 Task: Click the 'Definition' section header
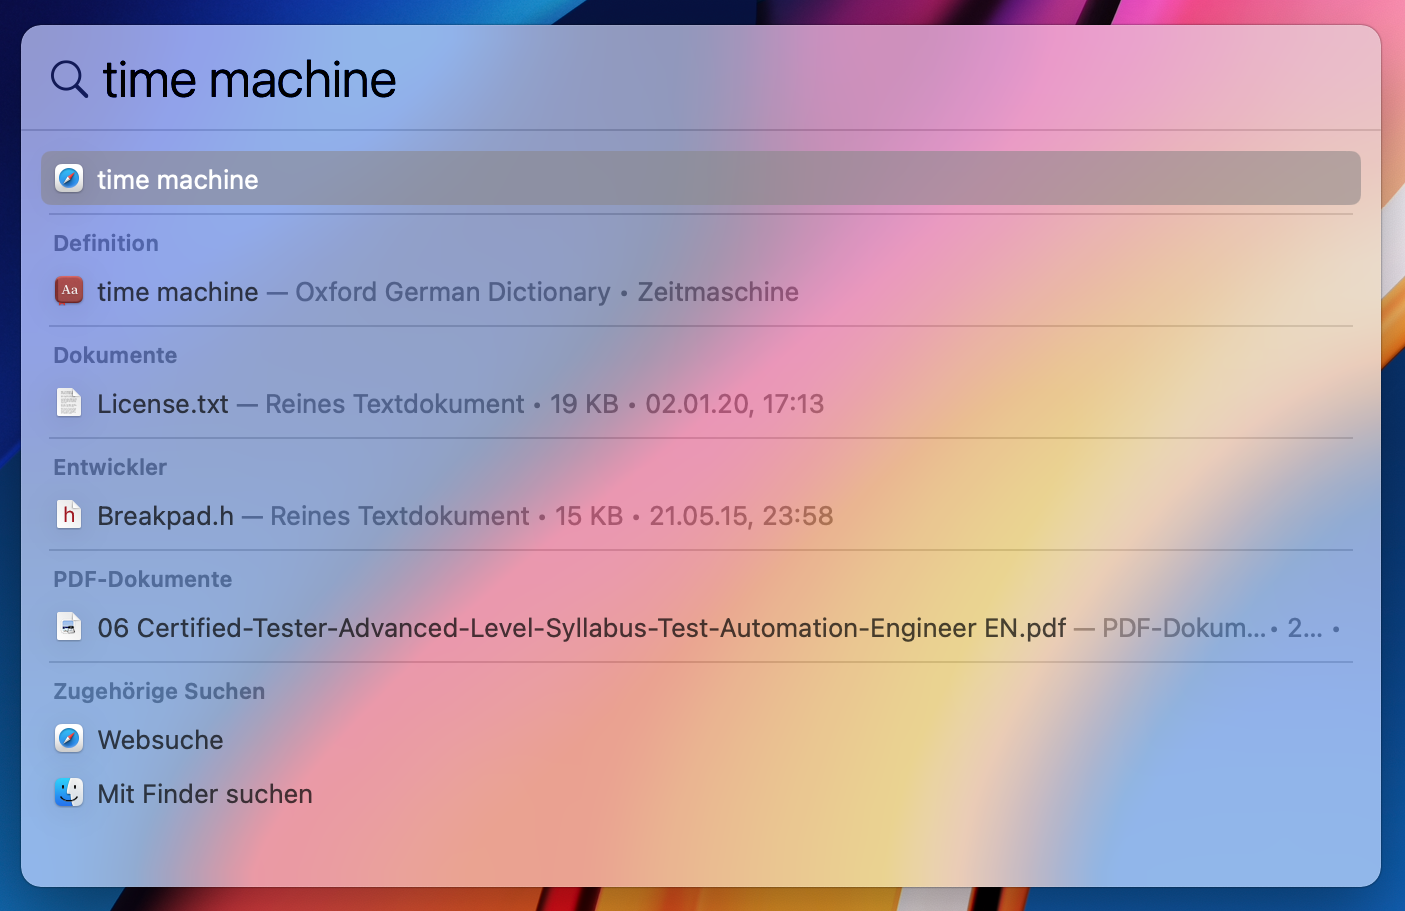[106, 243]
